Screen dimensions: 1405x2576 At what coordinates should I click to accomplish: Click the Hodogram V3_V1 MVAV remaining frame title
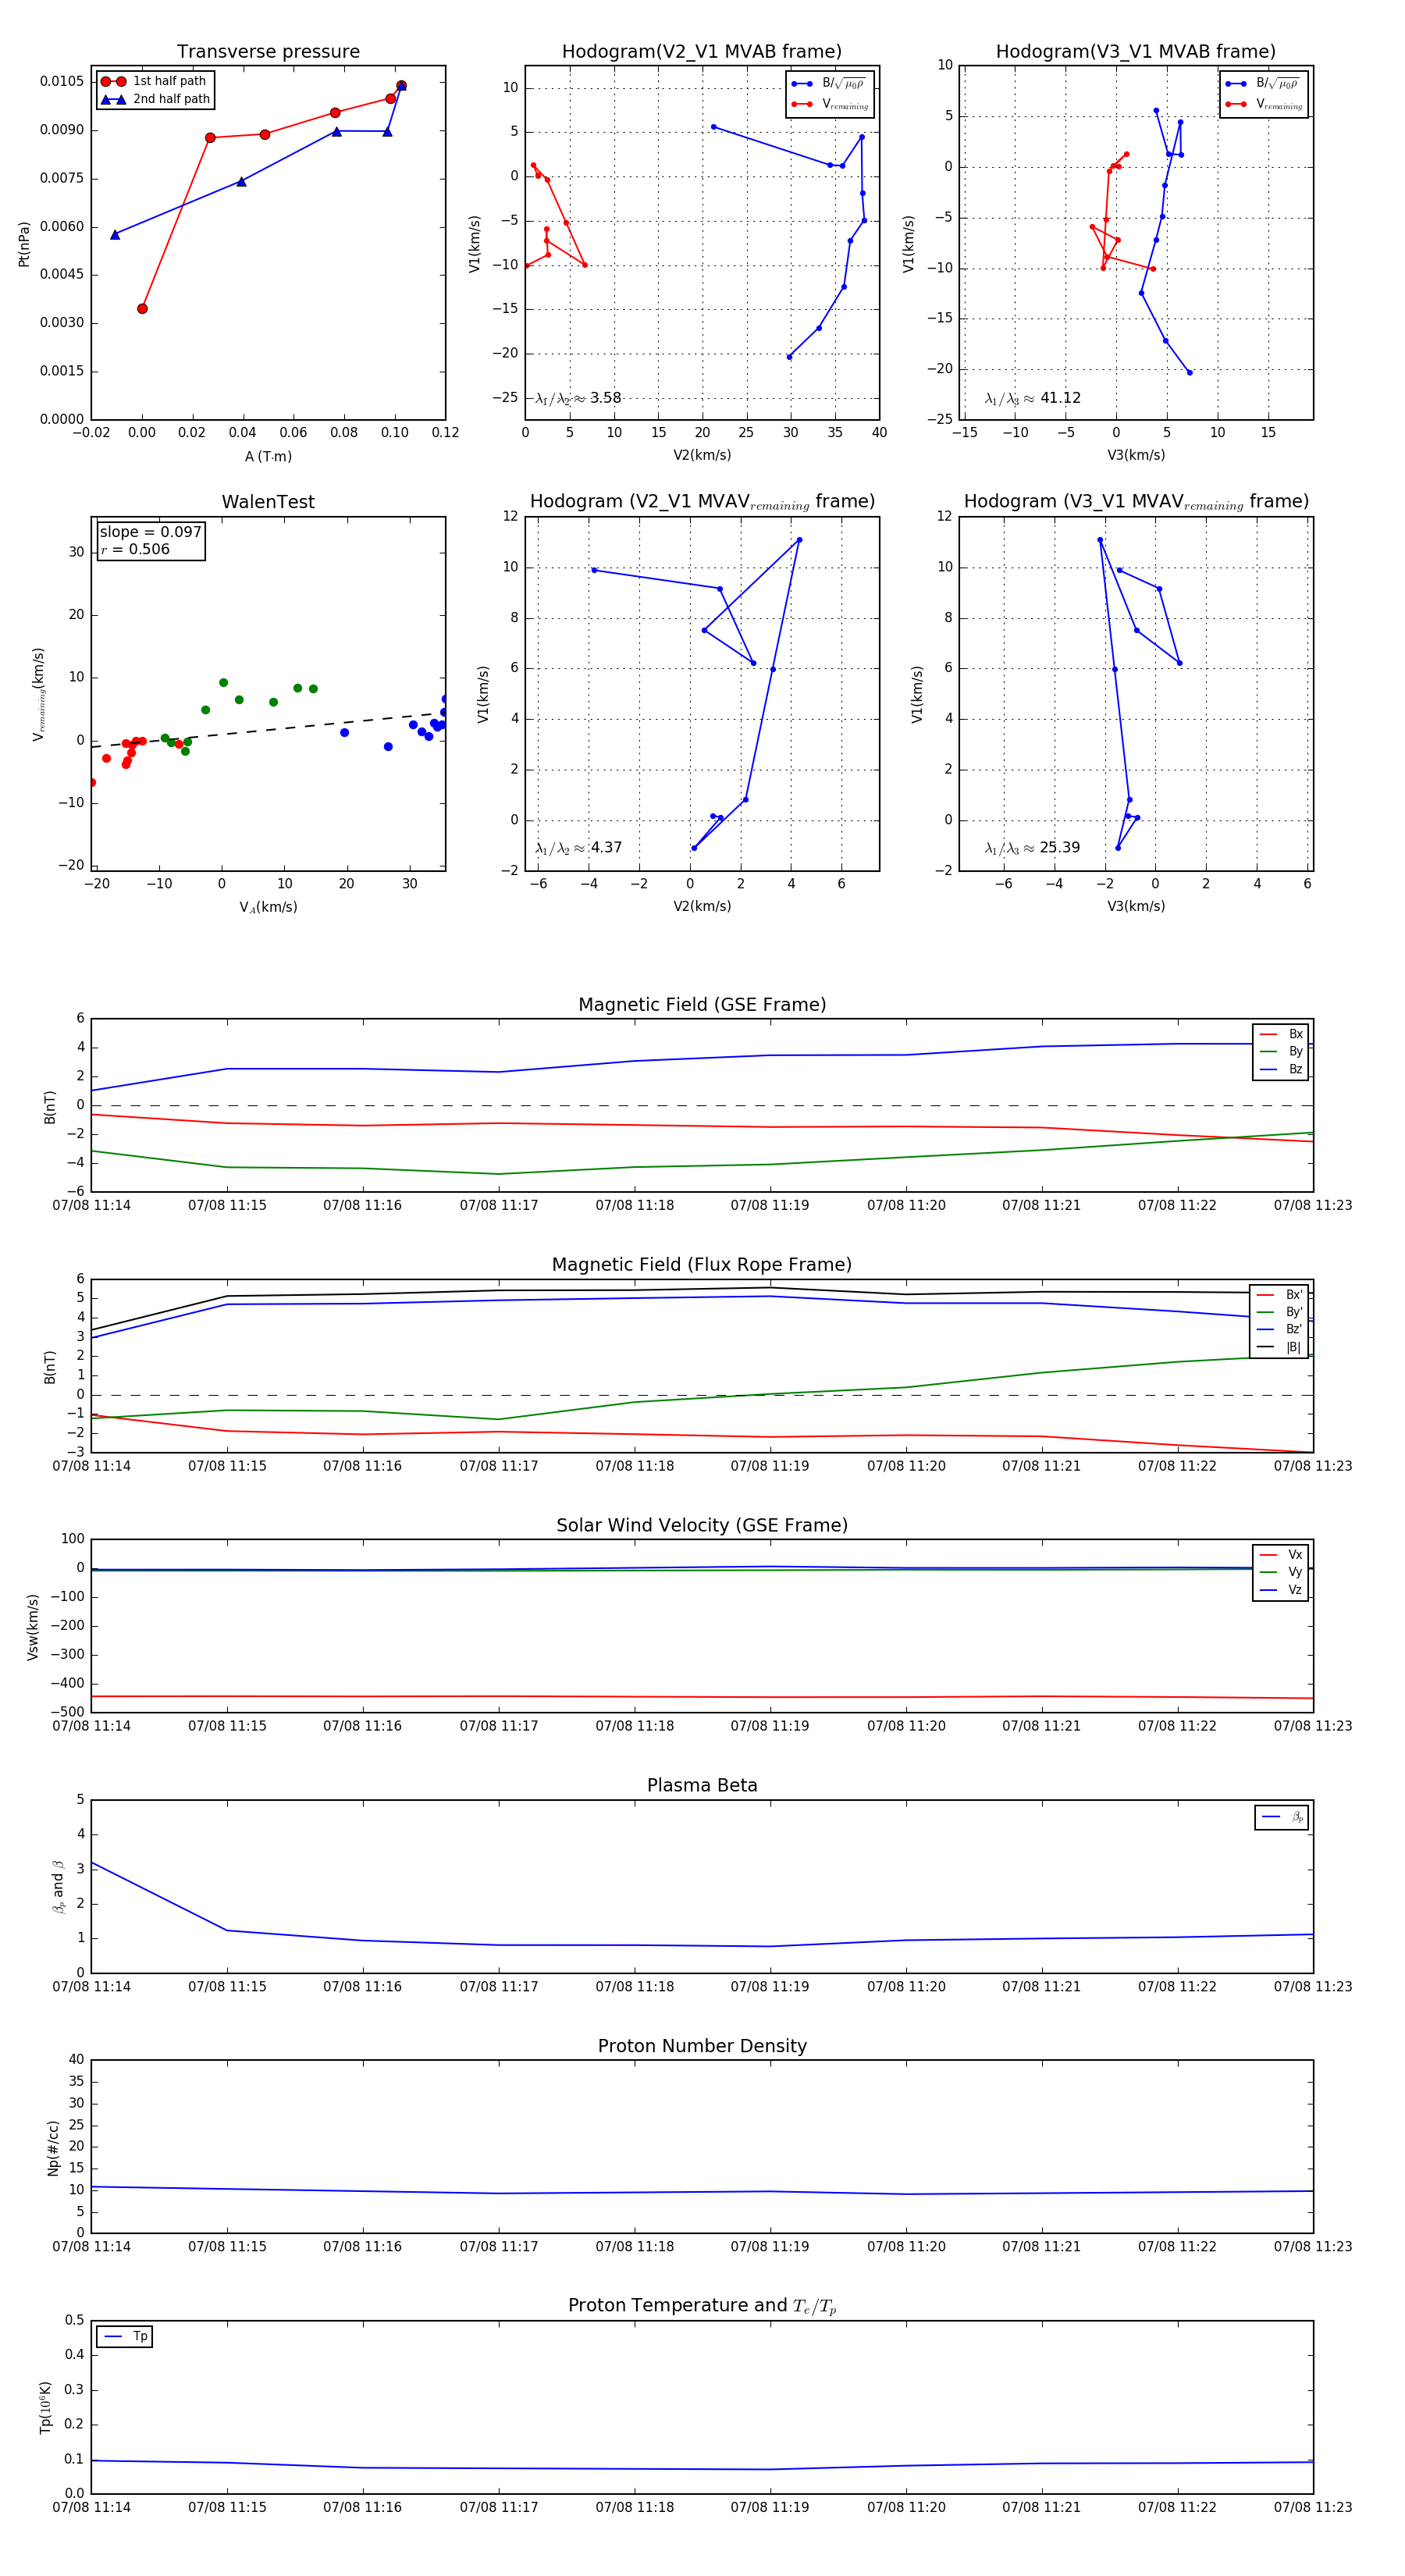(x=1136, y=502)
